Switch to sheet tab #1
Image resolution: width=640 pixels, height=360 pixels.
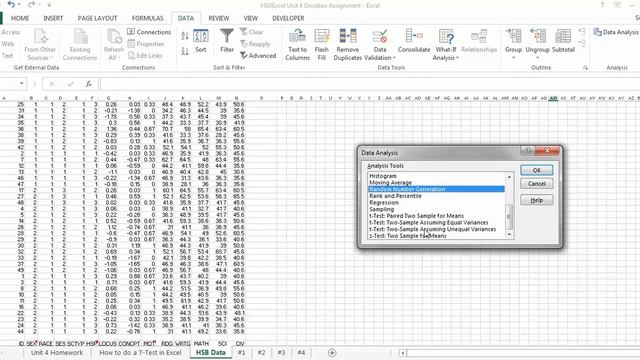pyautogui.click(x=241, y=353)
